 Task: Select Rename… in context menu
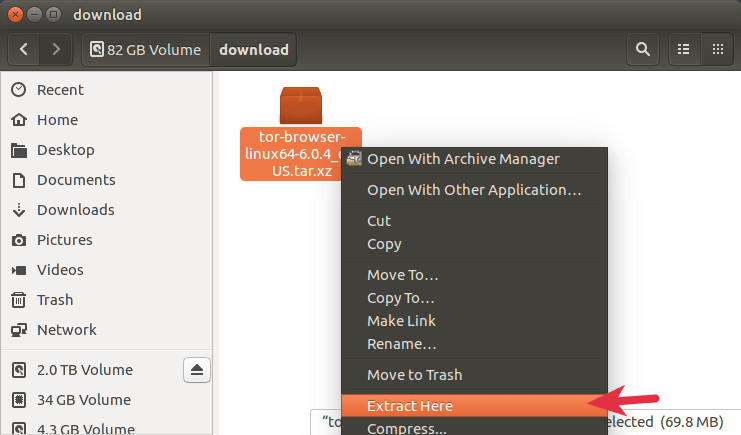point(401,344)
